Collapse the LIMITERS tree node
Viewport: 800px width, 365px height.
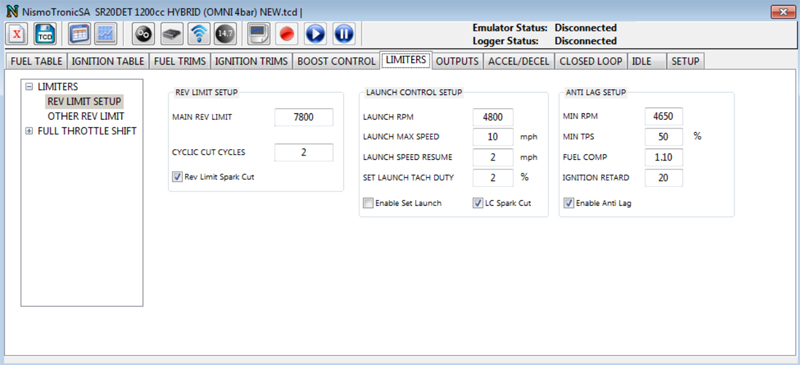(x=29, y=87)
